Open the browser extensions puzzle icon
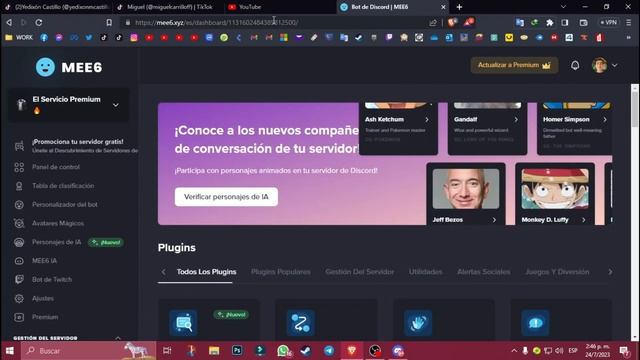Viewport: 640px width, 360px height. pos(550,22)
